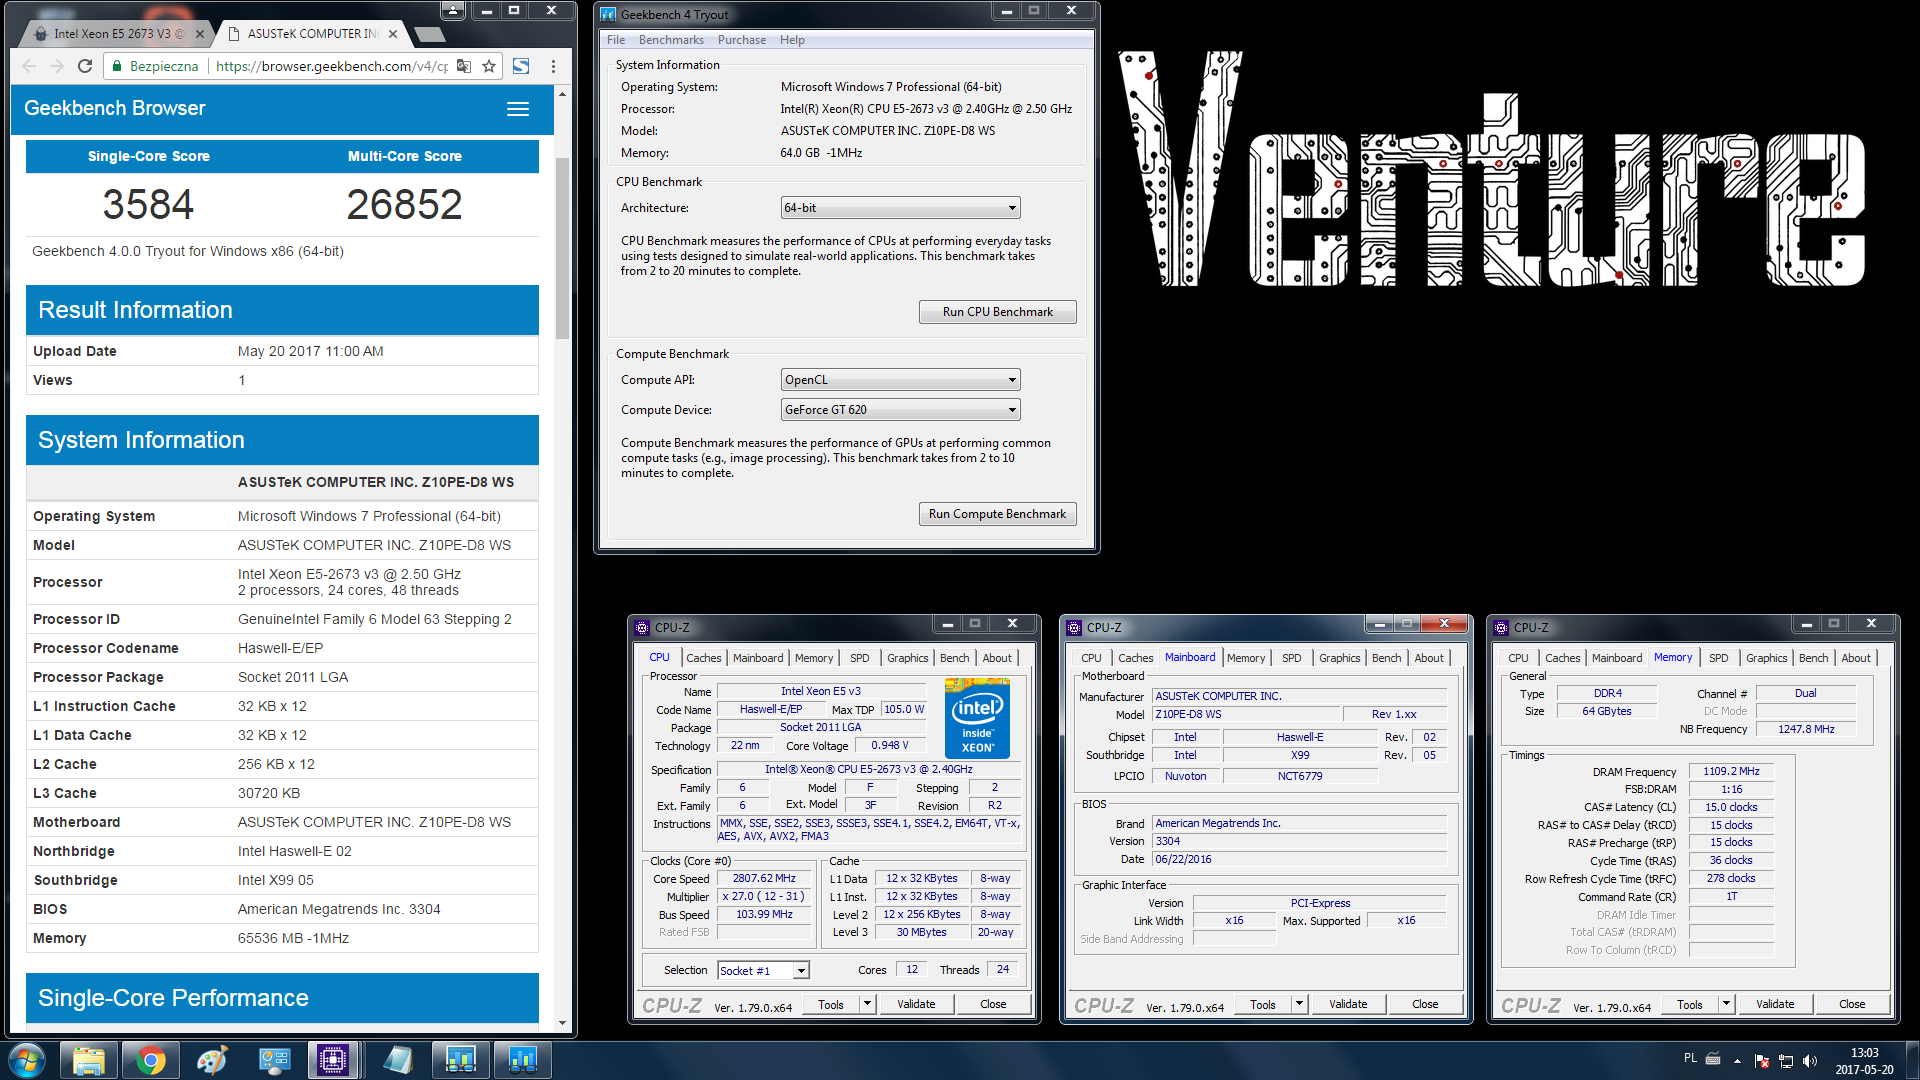Open the File menu in Geekbench 4
This screenshot has width=1920, height=1080.
point(616,40)
